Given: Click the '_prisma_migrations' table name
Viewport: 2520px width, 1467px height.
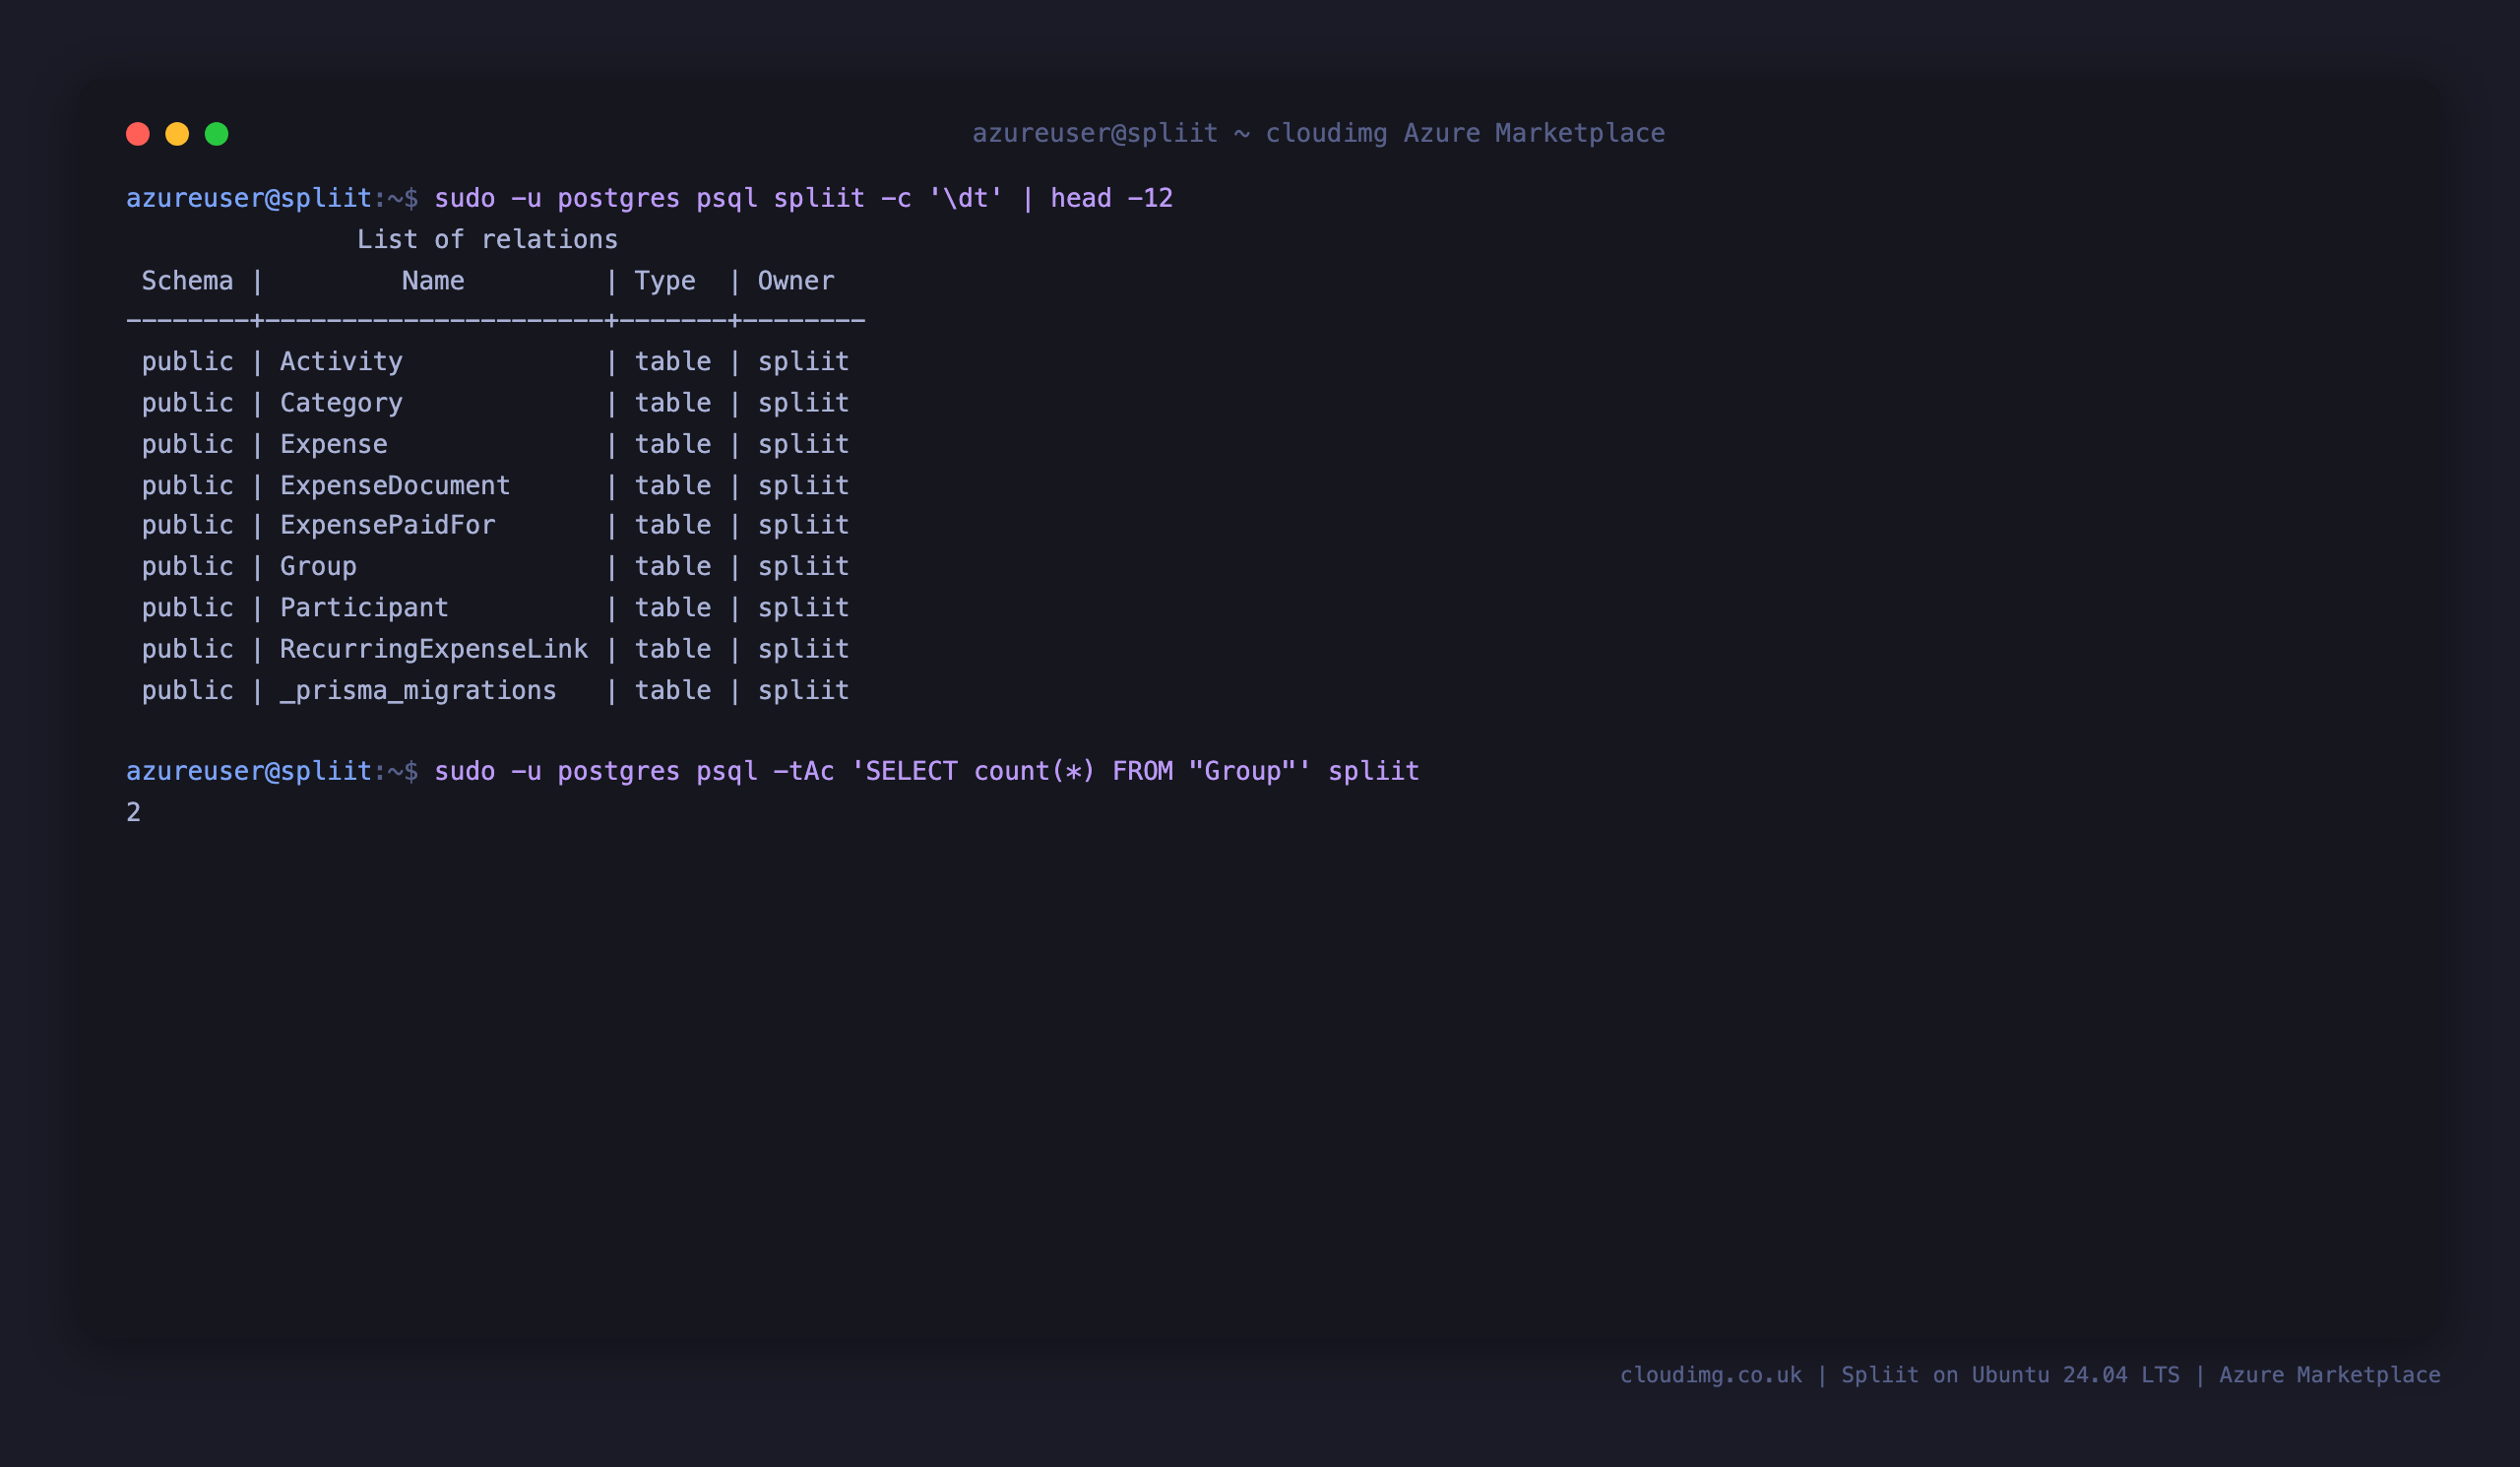Looking at the screenshot, I should click(x=418, y=690).
